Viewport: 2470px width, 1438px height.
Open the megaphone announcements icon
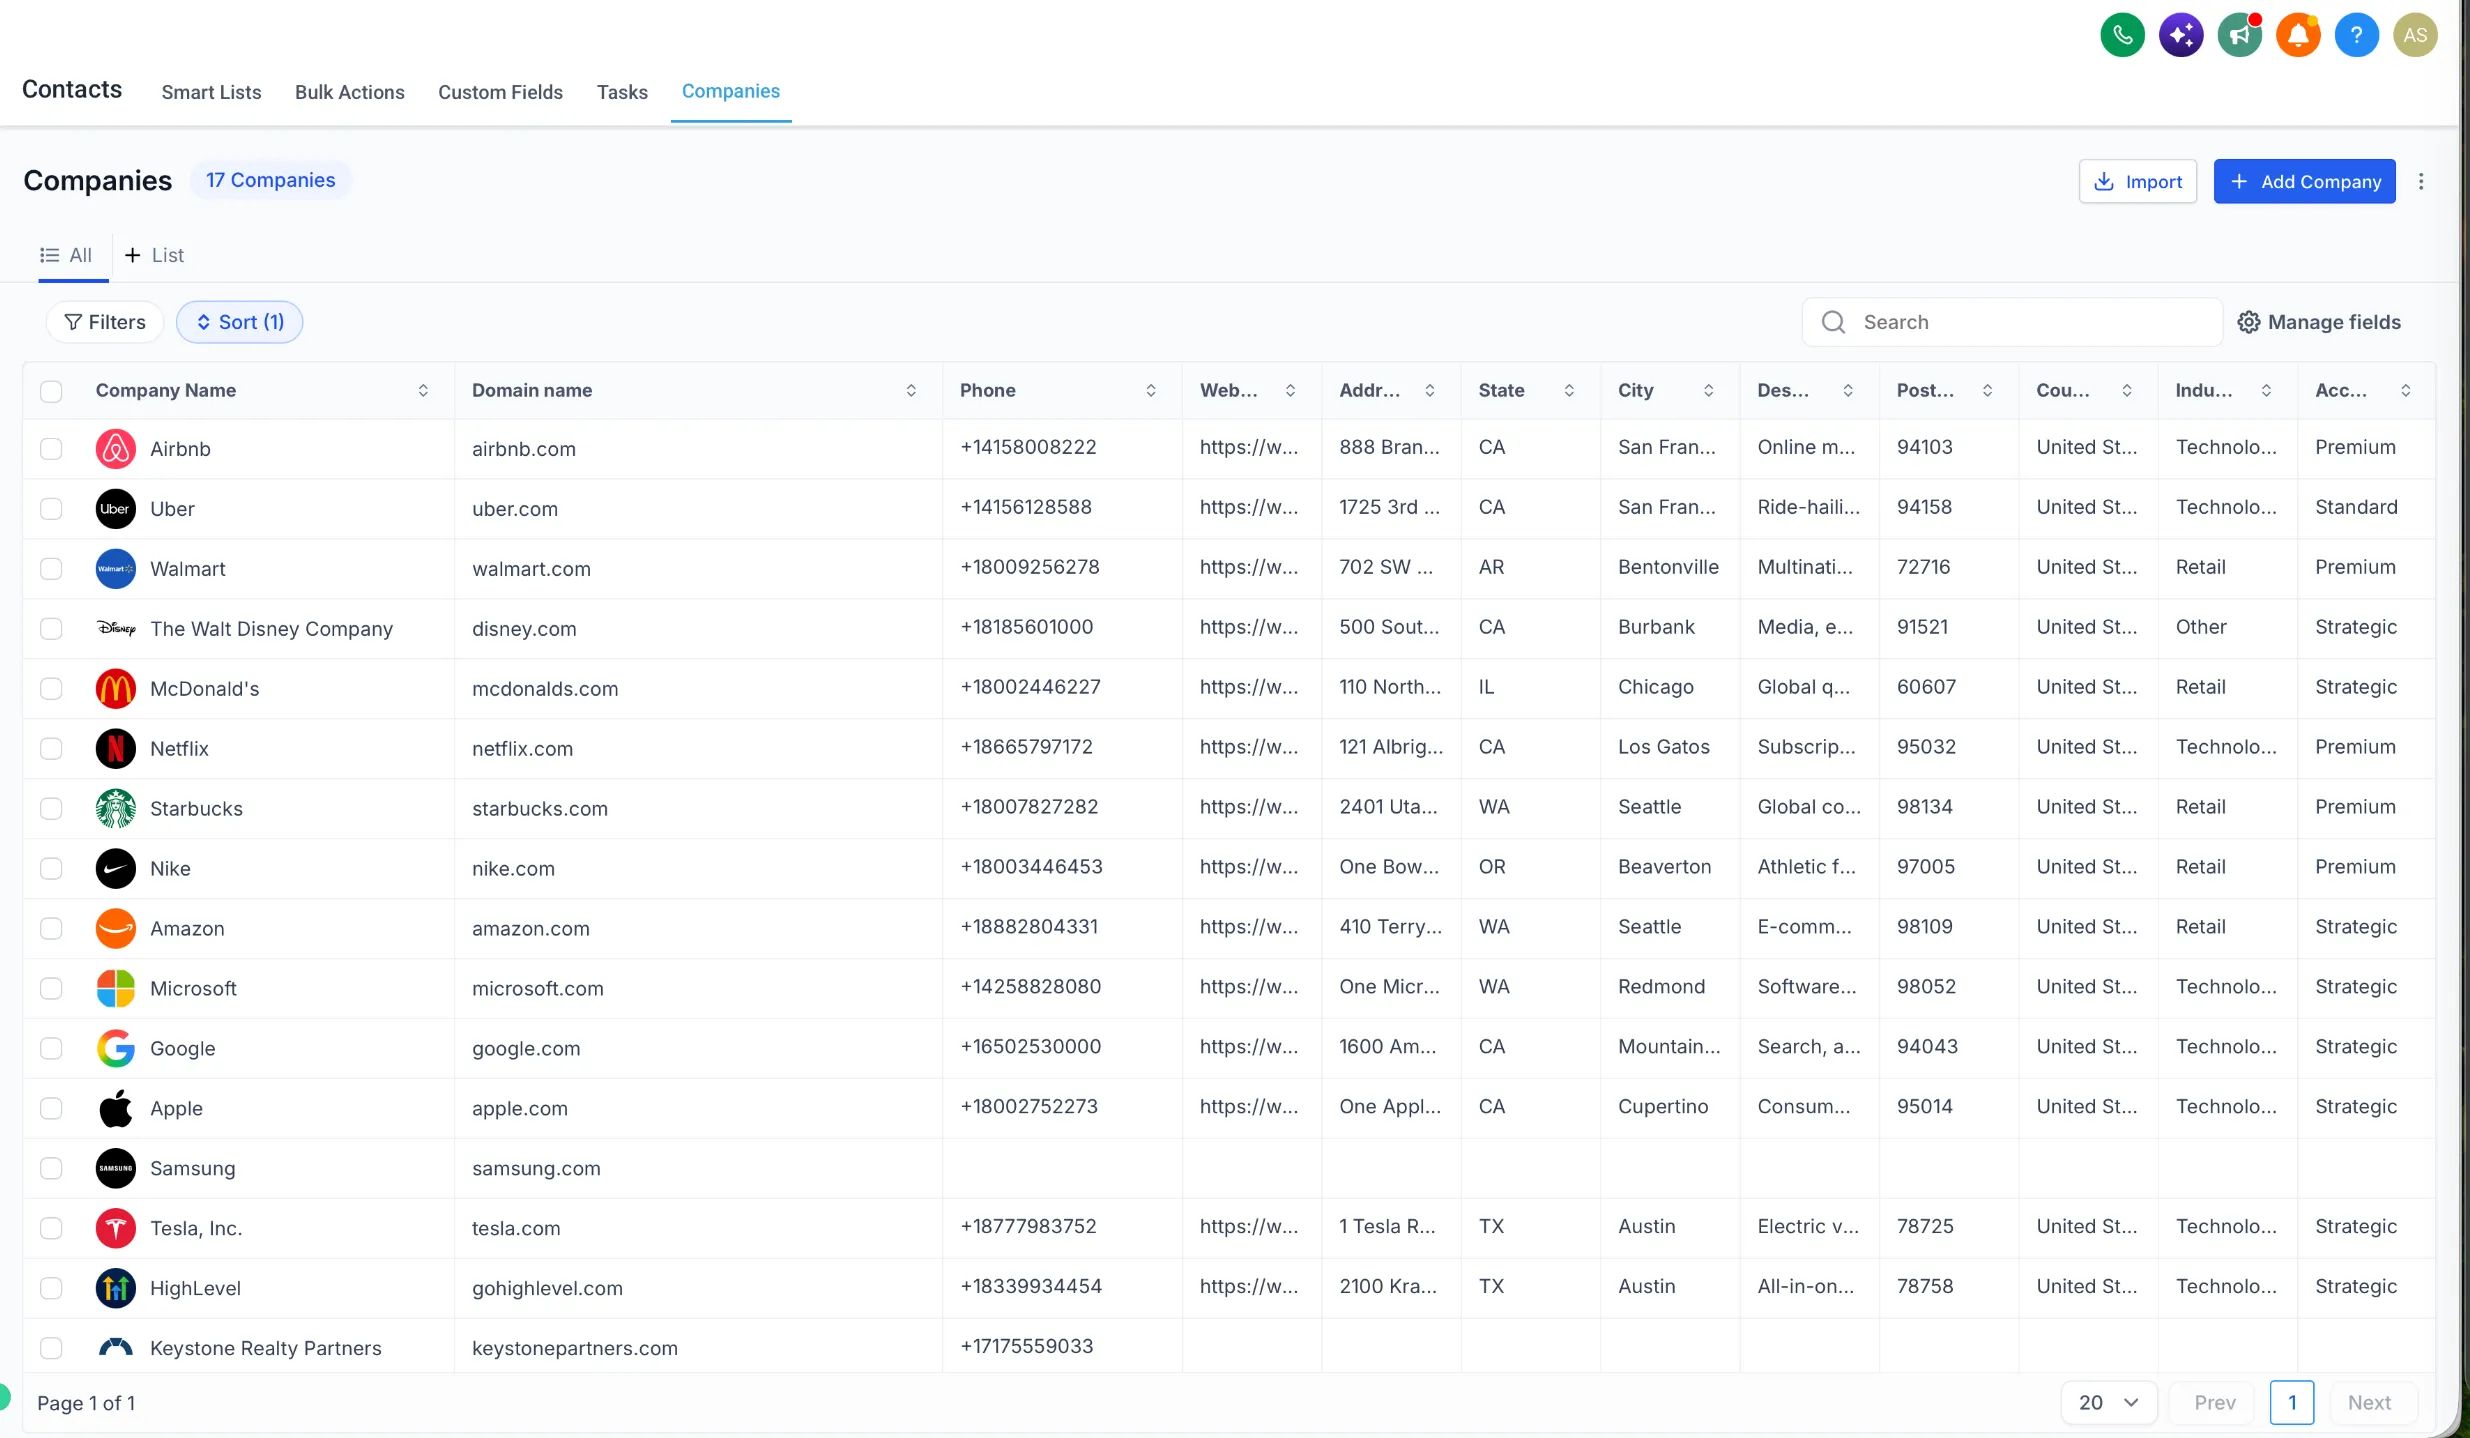2240,36
